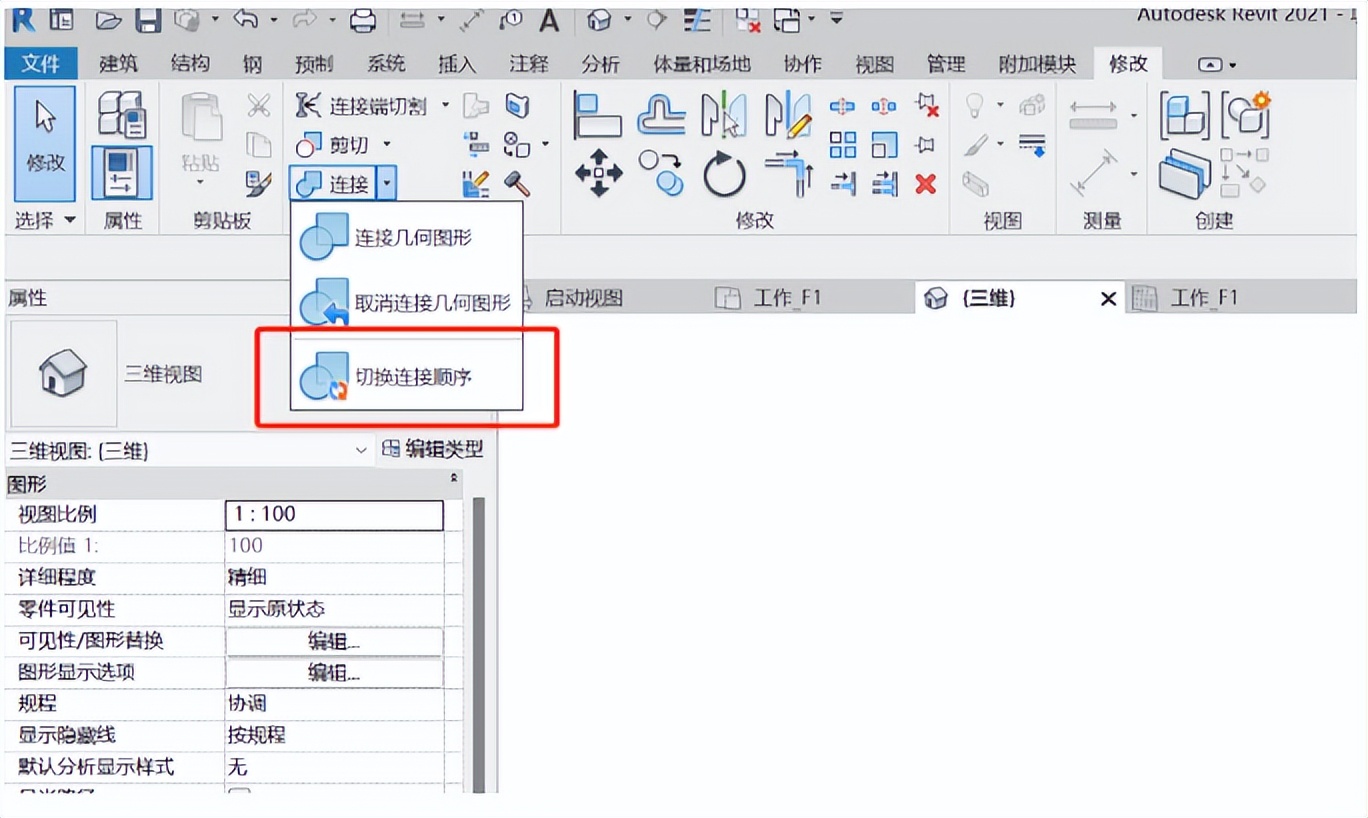Click the 连接 join geometry button
Viewport: 1368px width, 818px height.
point(334,184)
